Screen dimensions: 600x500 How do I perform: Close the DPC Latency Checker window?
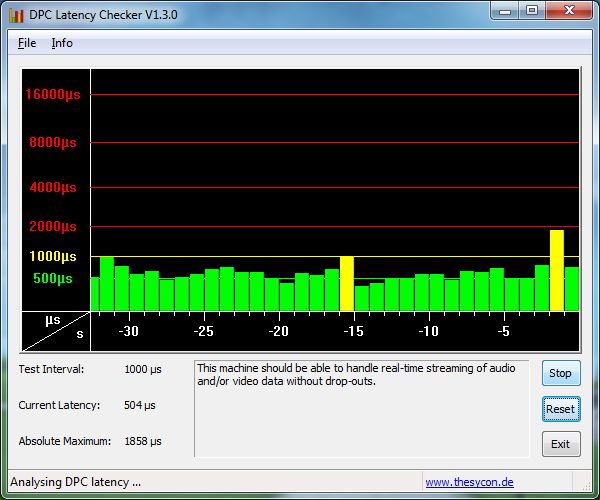(569, 11)
